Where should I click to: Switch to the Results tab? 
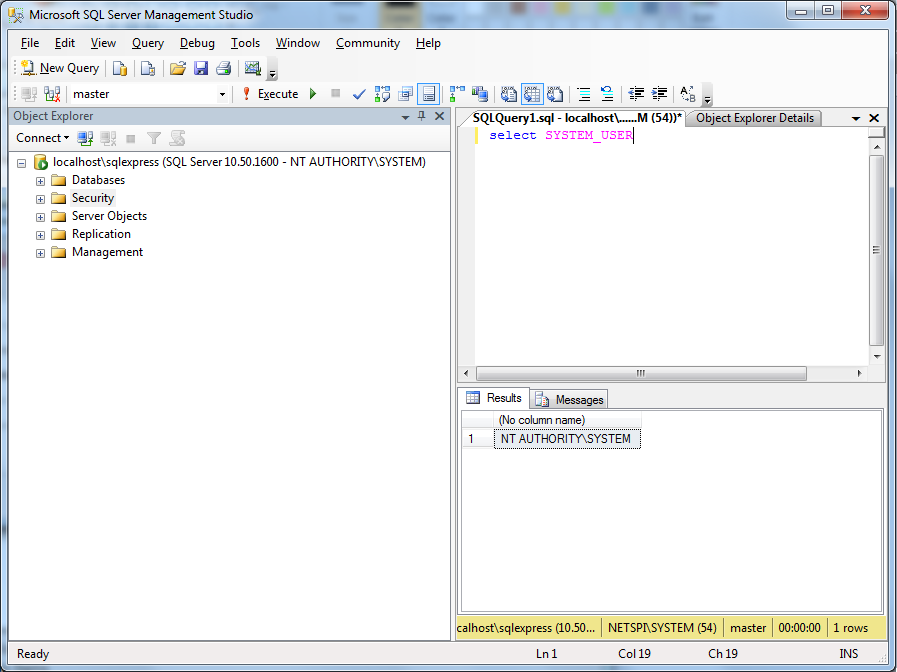[x=494, y=398]
